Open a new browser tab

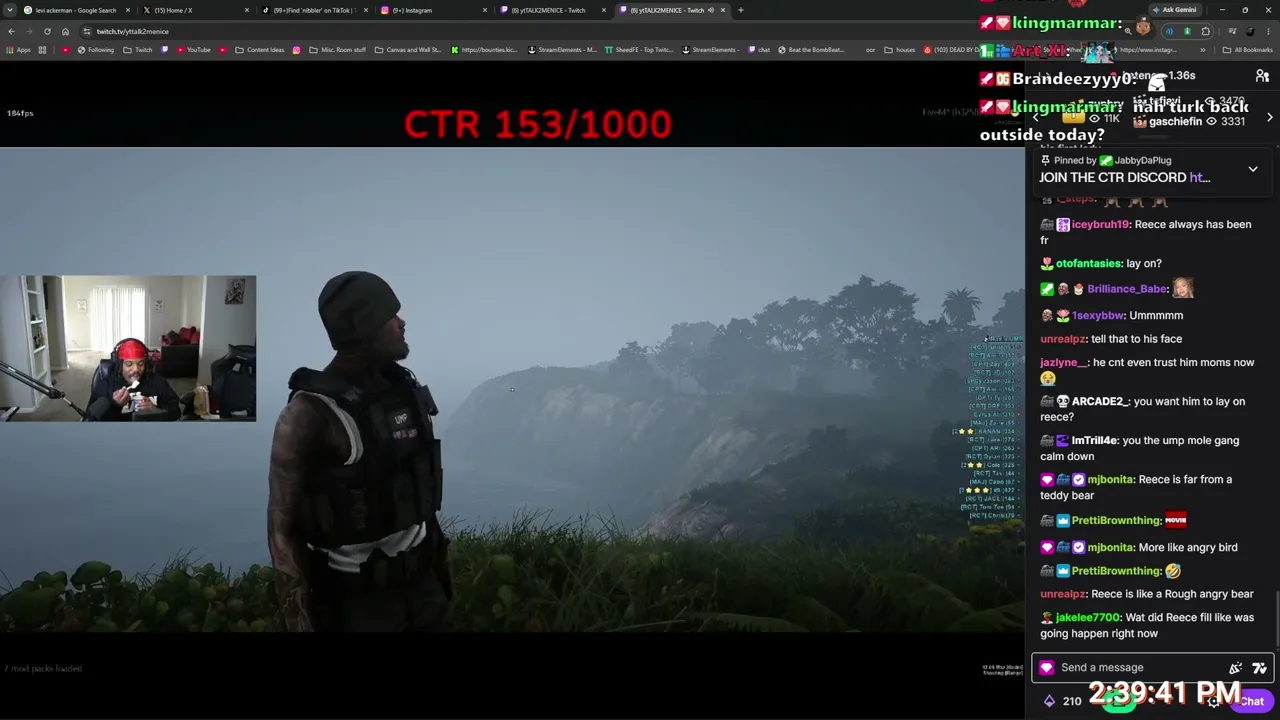pyautogui.click(x=740, y=10)
